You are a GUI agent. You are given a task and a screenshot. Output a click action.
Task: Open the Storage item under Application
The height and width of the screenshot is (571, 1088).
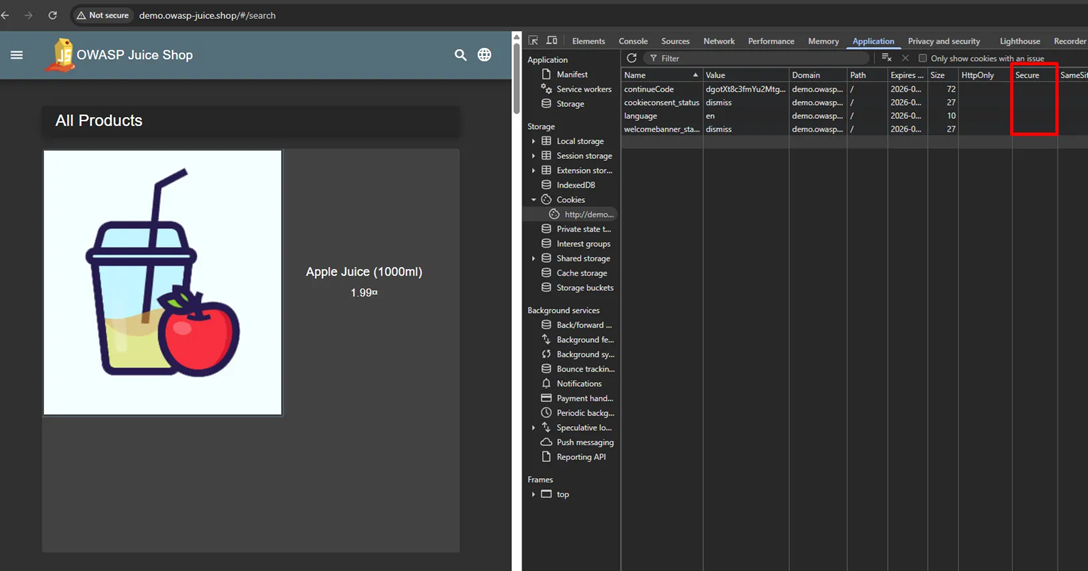click(x=570, y=103)
